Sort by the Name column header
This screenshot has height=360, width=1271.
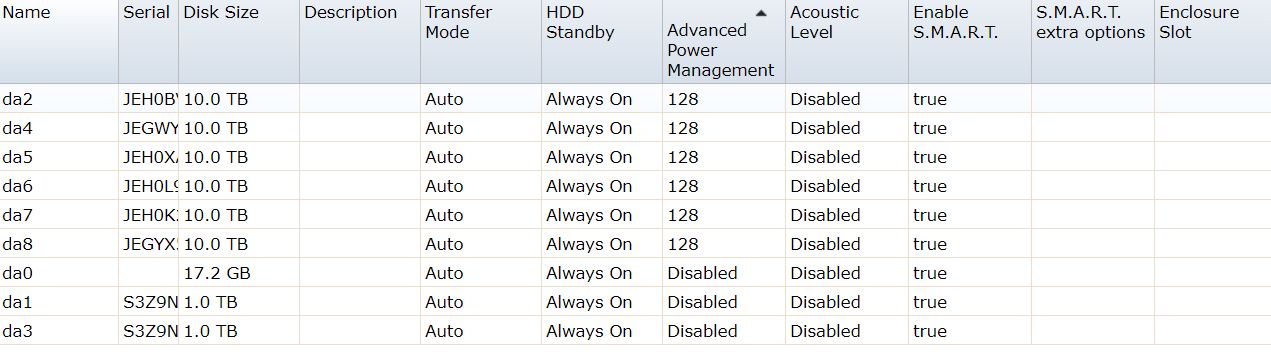[59, 41]
